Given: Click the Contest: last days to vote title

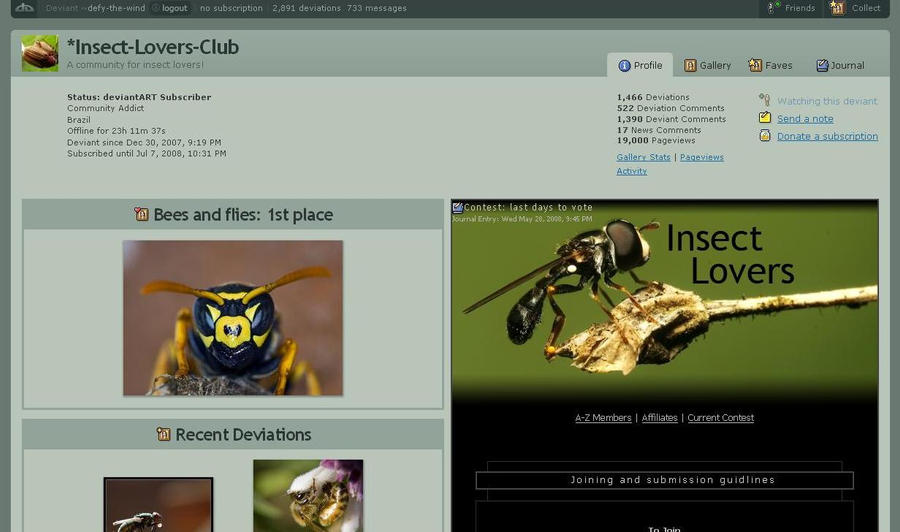Looking at the screenshot, I should coord(528,207).
